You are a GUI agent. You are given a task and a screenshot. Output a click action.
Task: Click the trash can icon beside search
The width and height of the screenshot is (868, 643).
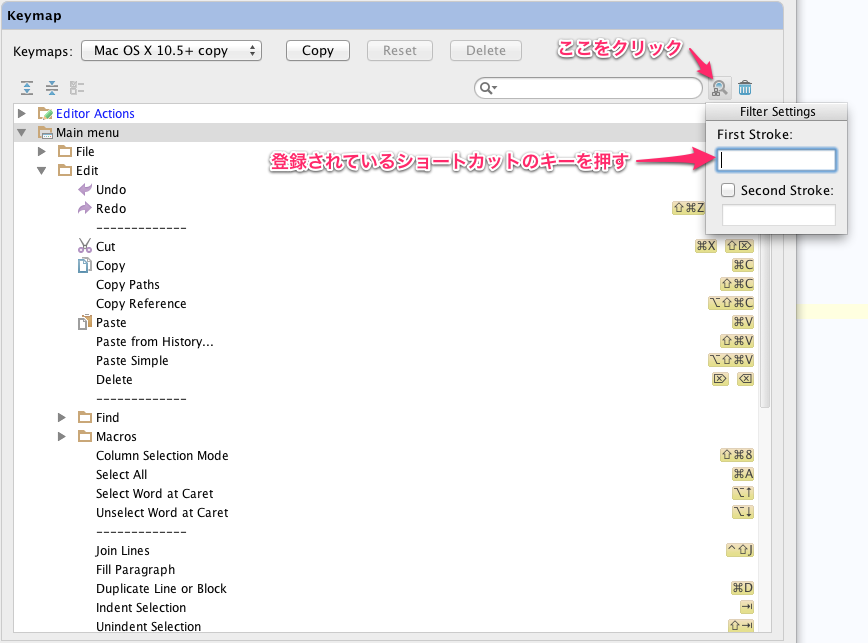[745, 88]
